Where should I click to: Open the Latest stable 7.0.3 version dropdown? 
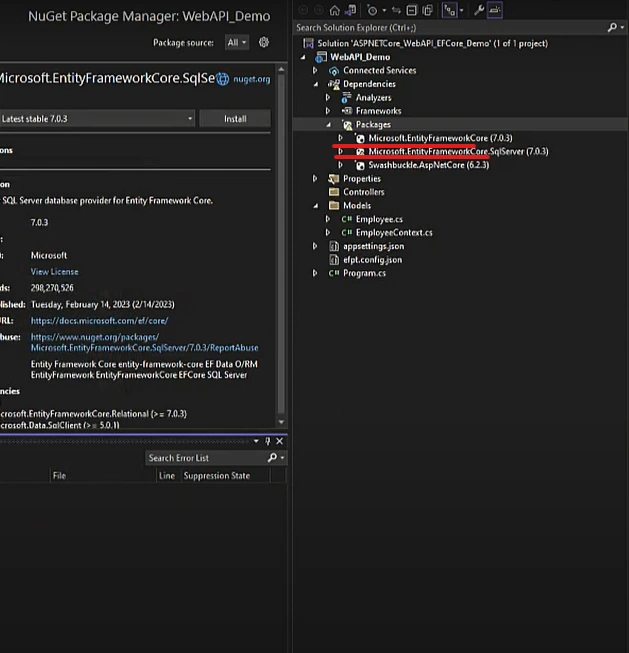point(97,119)
